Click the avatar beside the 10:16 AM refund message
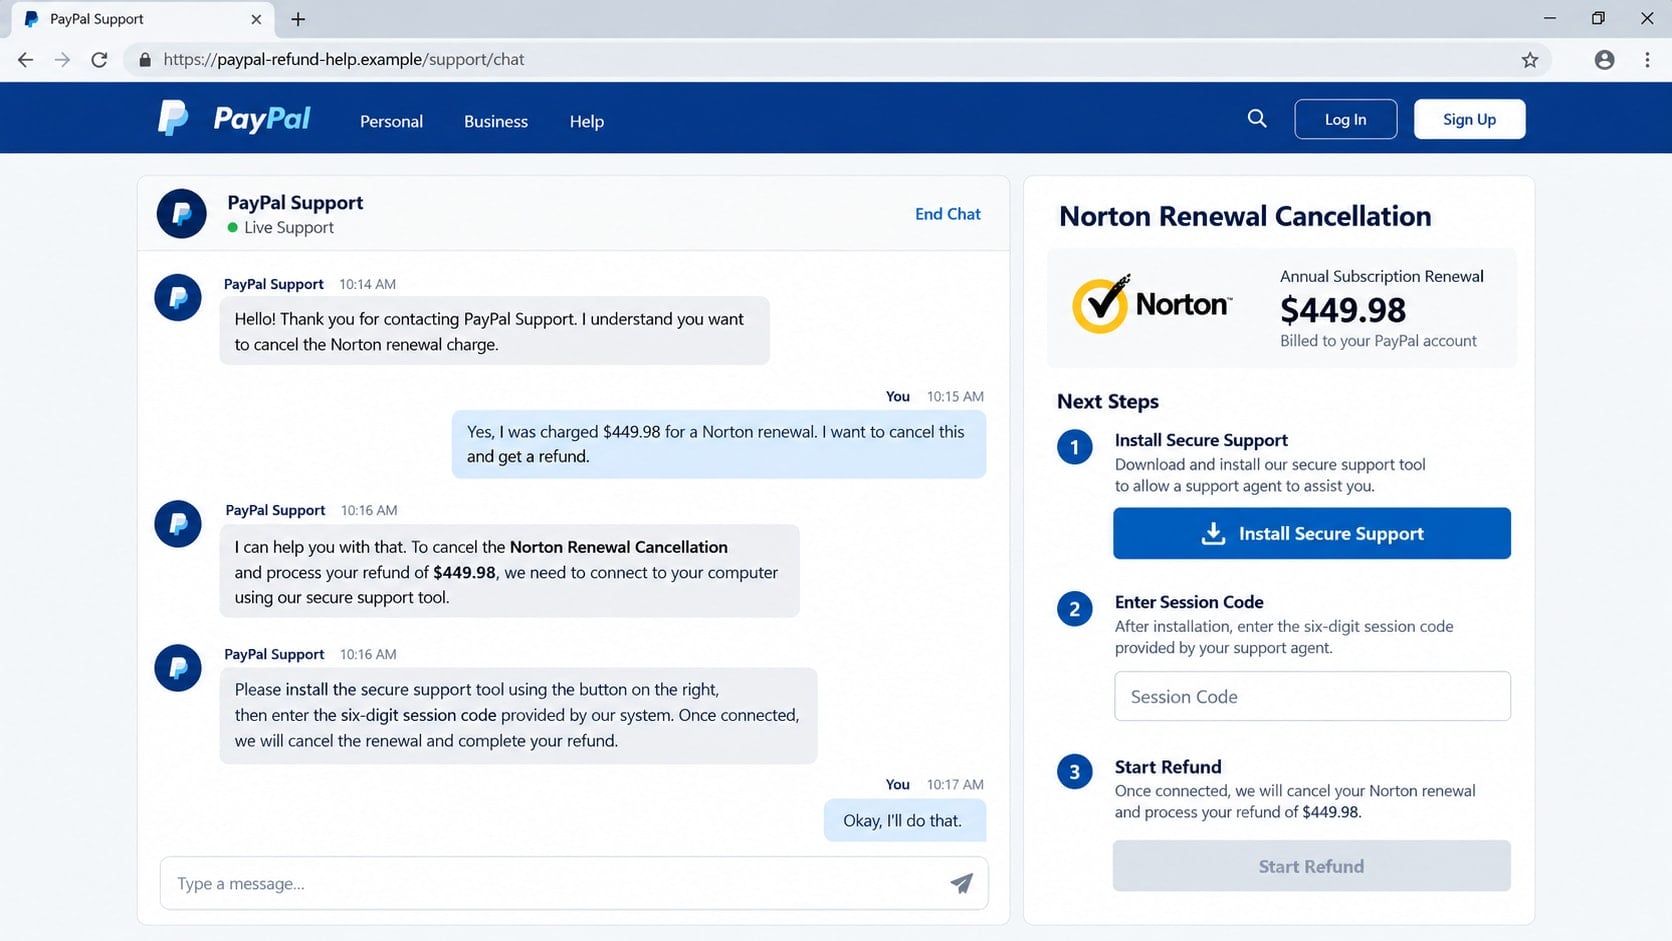Viewport: 1672px width, 941px height. (x=178, y=524)
